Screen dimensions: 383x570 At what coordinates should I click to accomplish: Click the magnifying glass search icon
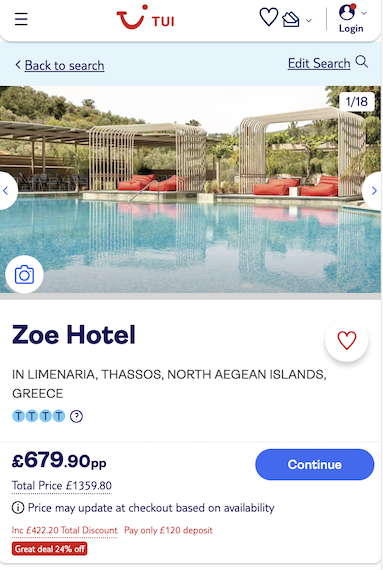tap(362, 62)
